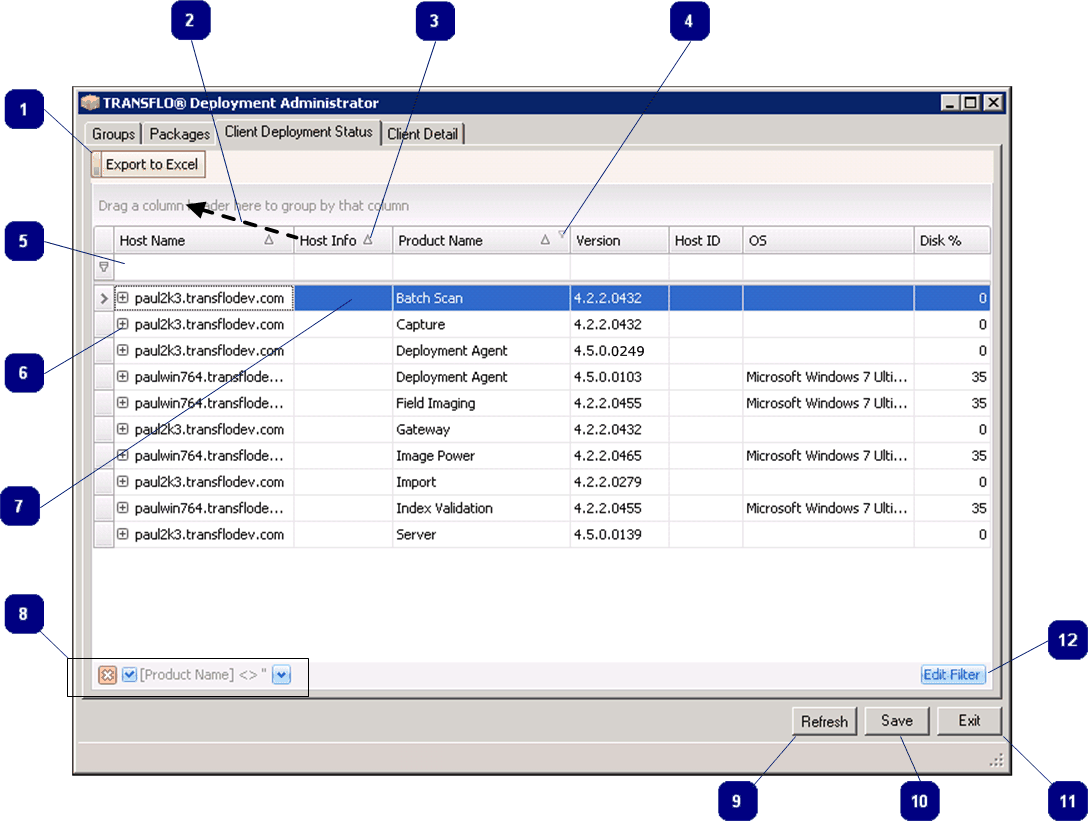Open the filter criteria dropdown in the filter bar
Image resolution: width=1088 pixels, height=821 pixels.
pyautogui.click(x=281, y=674)
